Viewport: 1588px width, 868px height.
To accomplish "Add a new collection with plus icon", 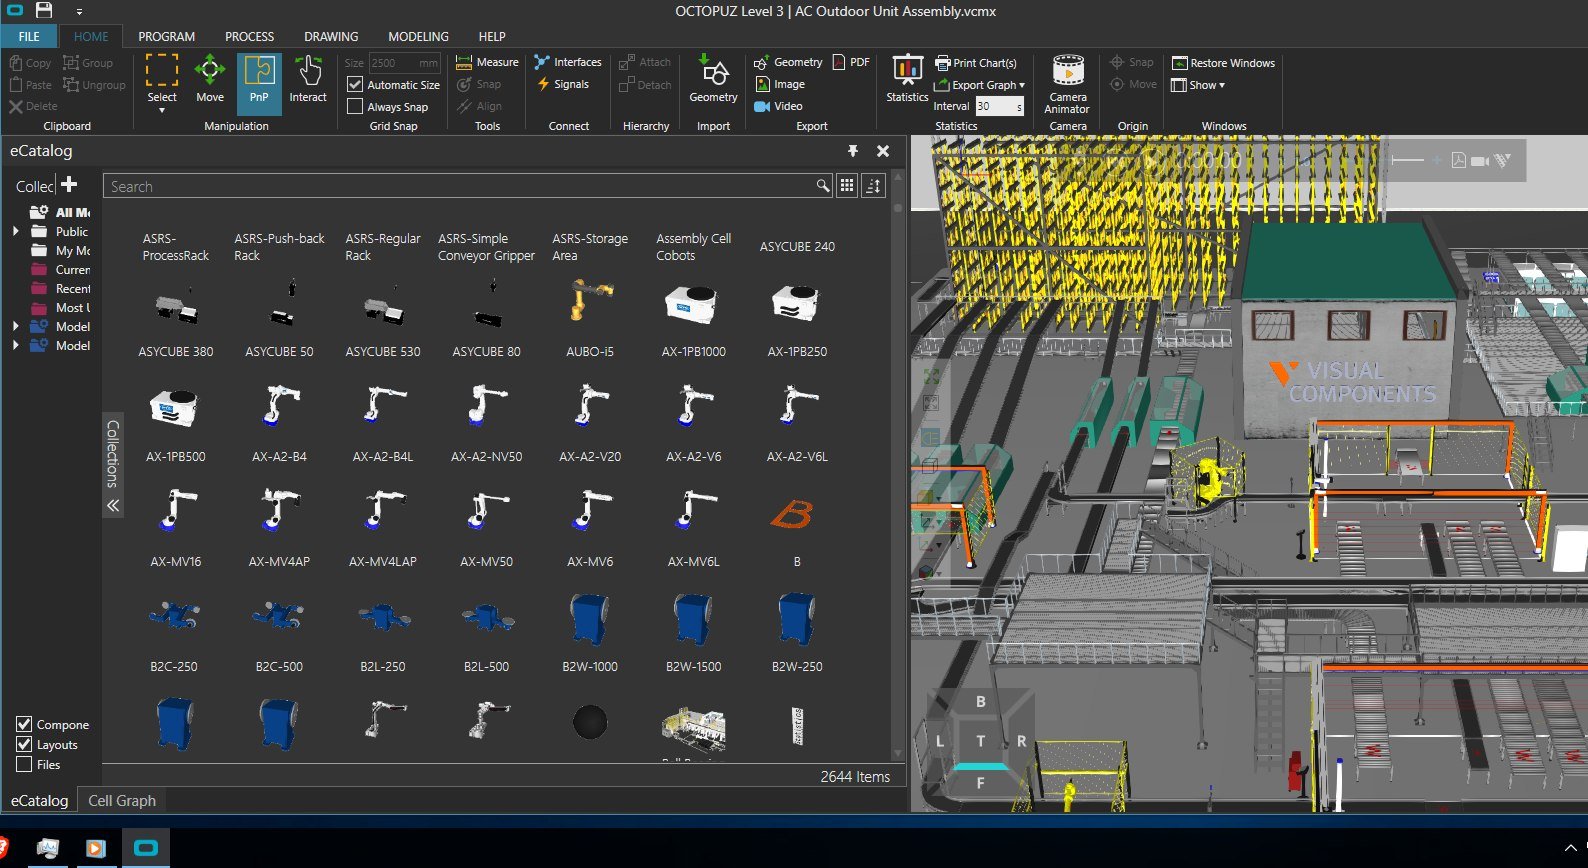I will pos(69,184).
